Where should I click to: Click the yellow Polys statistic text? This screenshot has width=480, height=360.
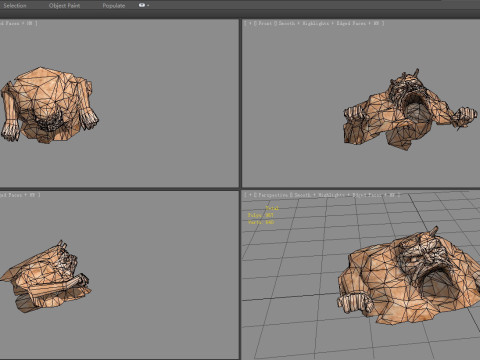coord(261,215)
